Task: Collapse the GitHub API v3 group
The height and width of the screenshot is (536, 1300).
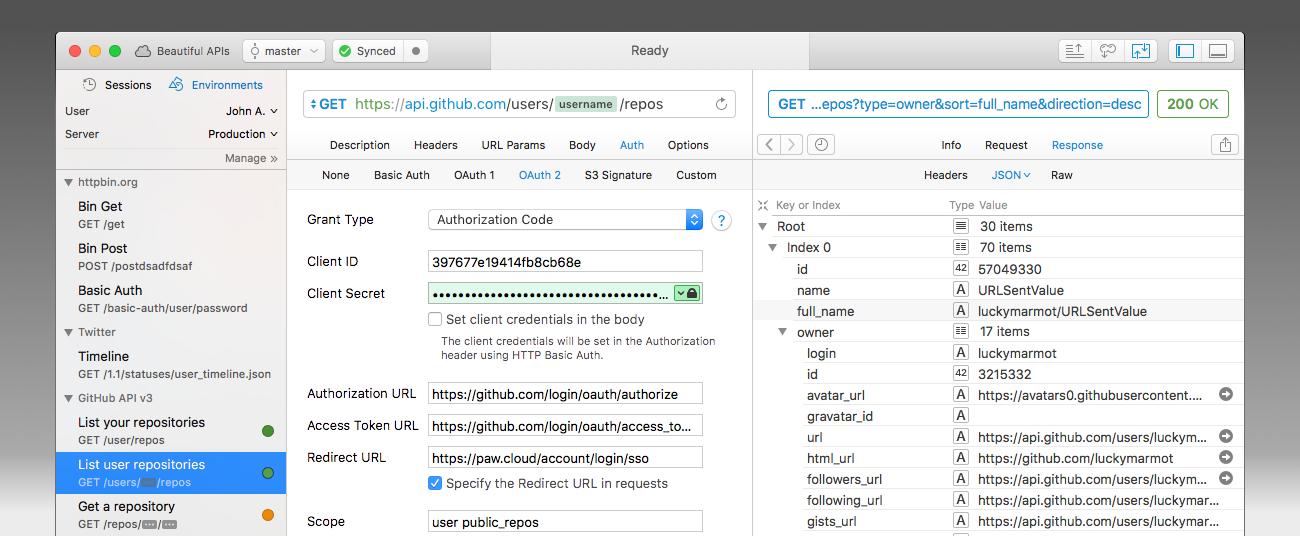Action: (x=68, y=399)
